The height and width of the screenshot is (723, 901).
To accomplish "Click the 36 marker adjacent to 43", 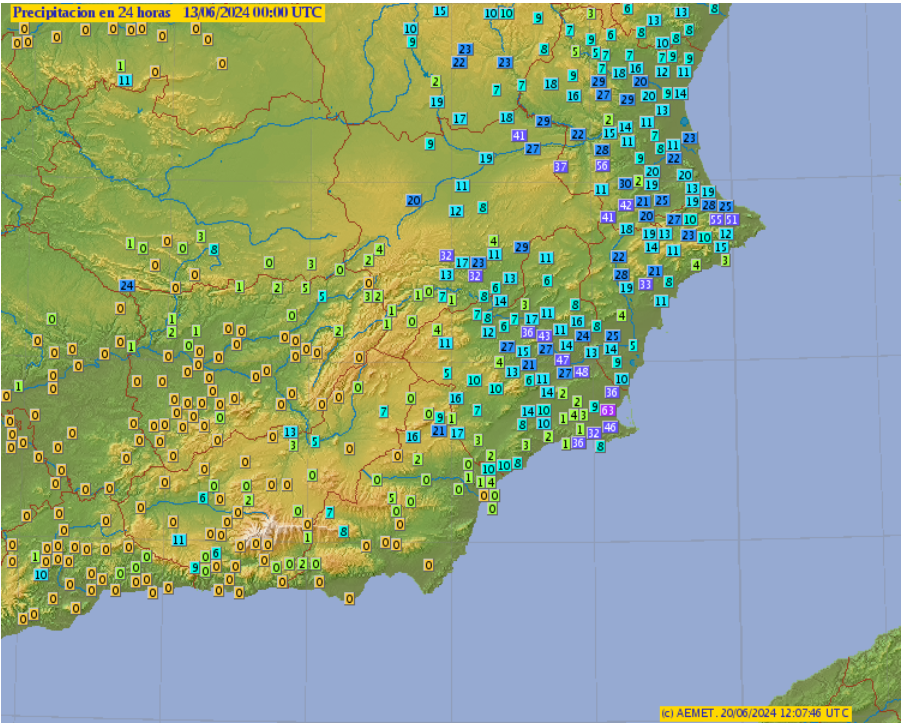I will pyautogui.click(x=528, y=332).
